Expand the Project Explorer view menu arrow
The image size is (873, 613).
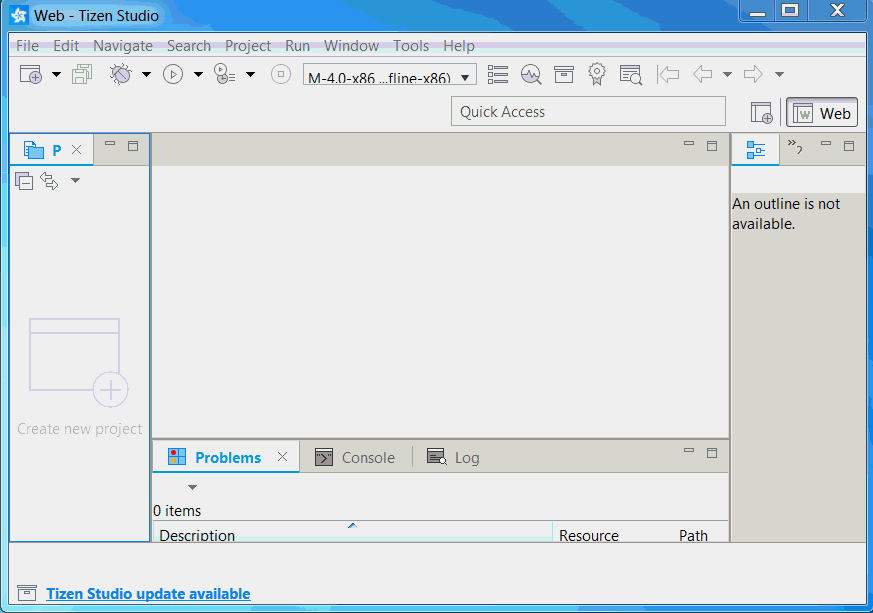[x=75, y=181]
